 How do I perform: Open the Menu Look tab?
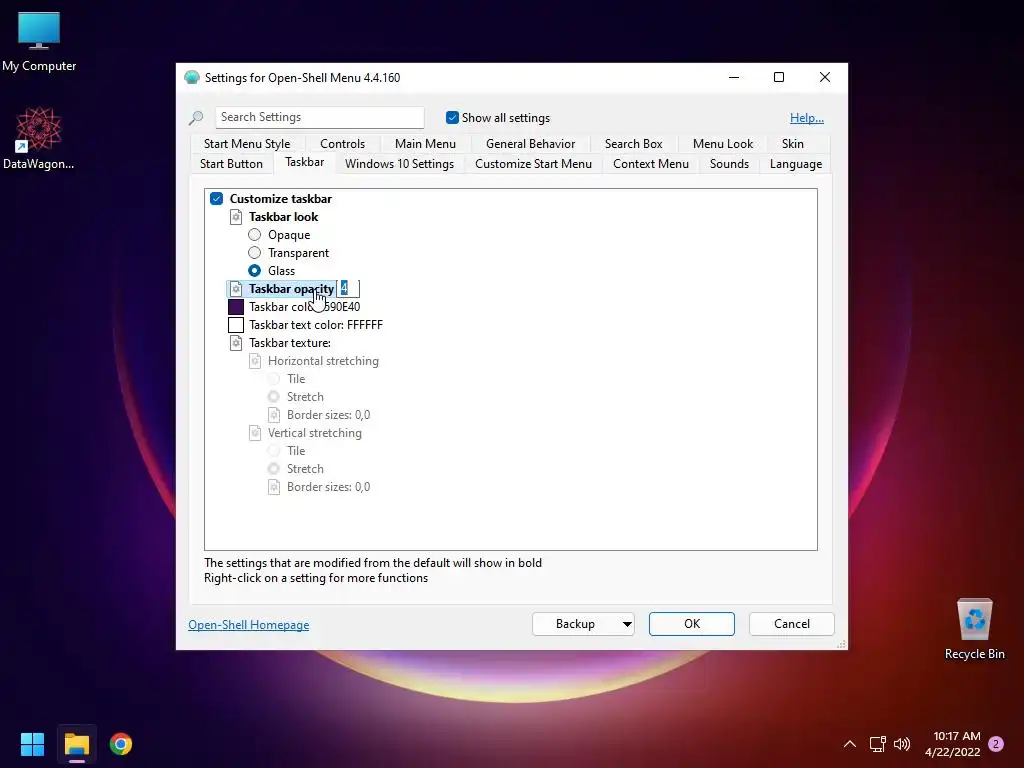[723, 144]
